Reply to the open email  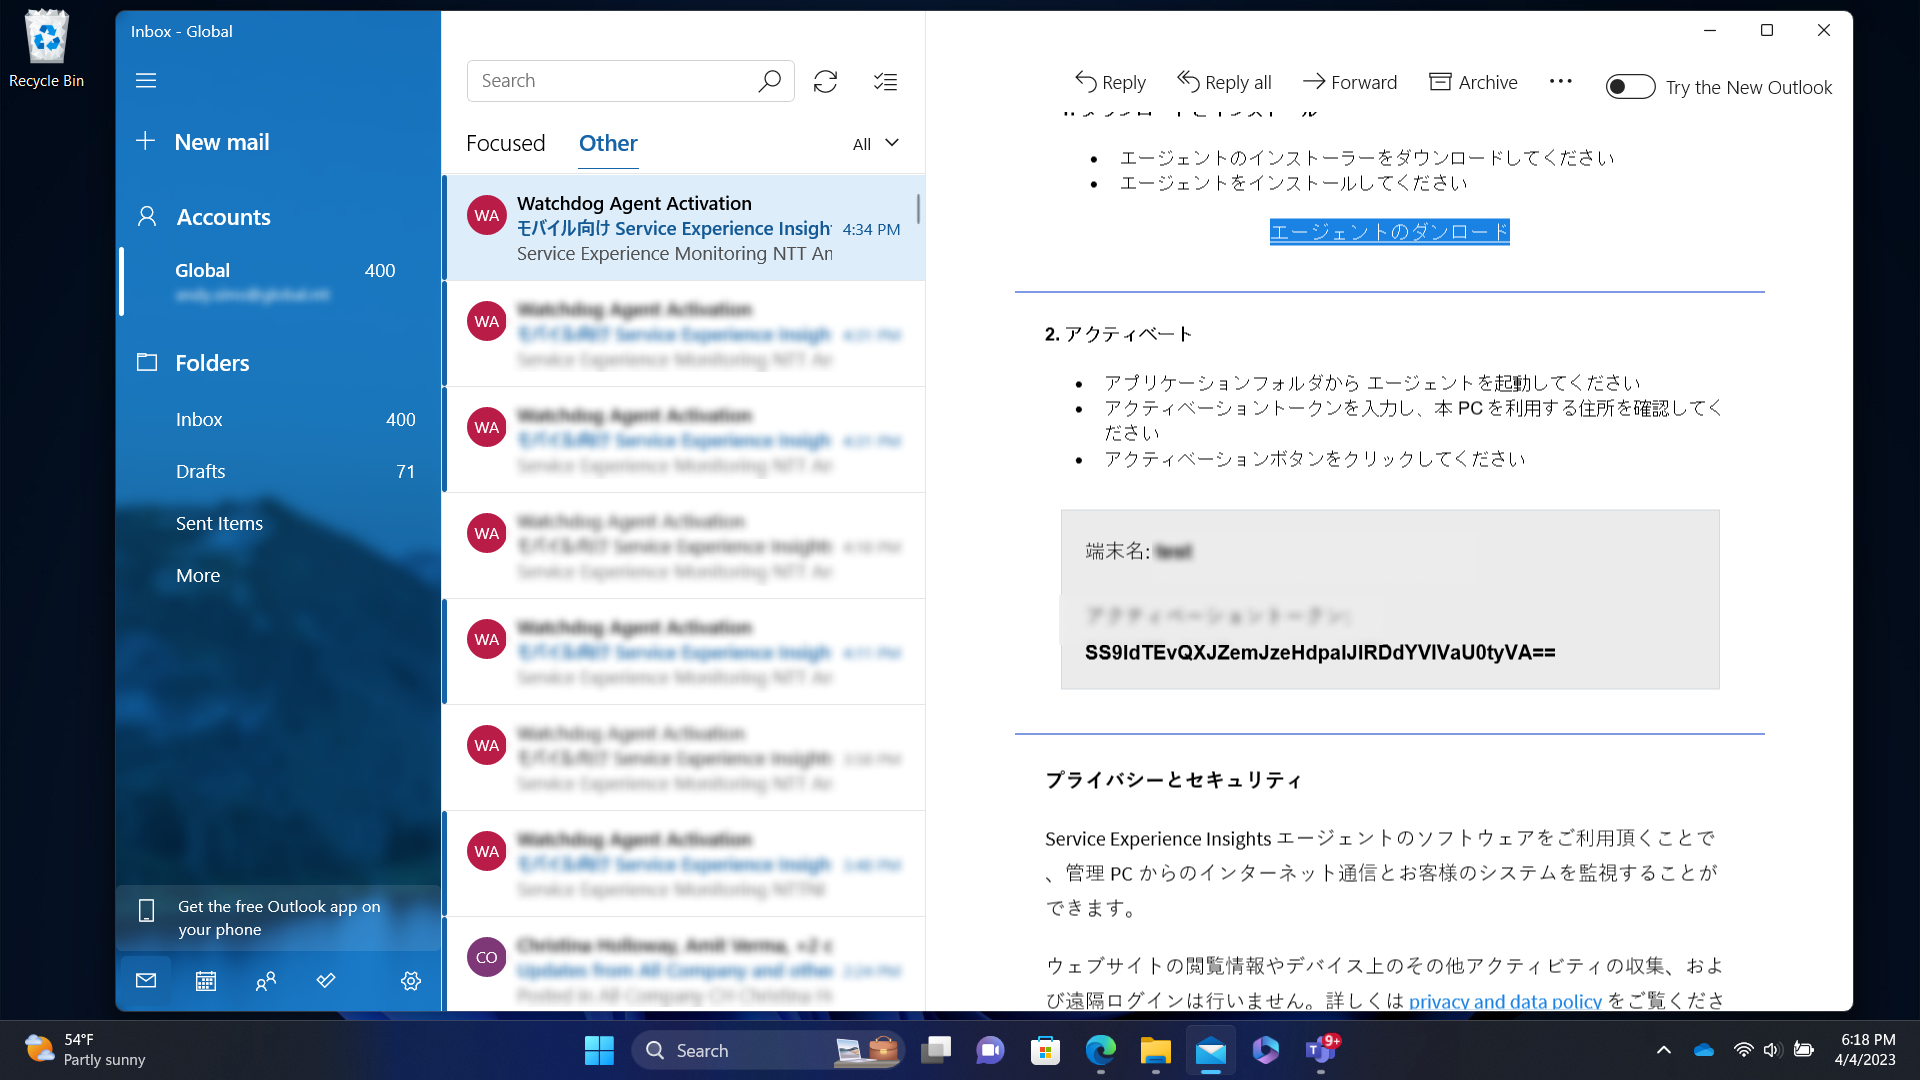[x=1110, y=82]
